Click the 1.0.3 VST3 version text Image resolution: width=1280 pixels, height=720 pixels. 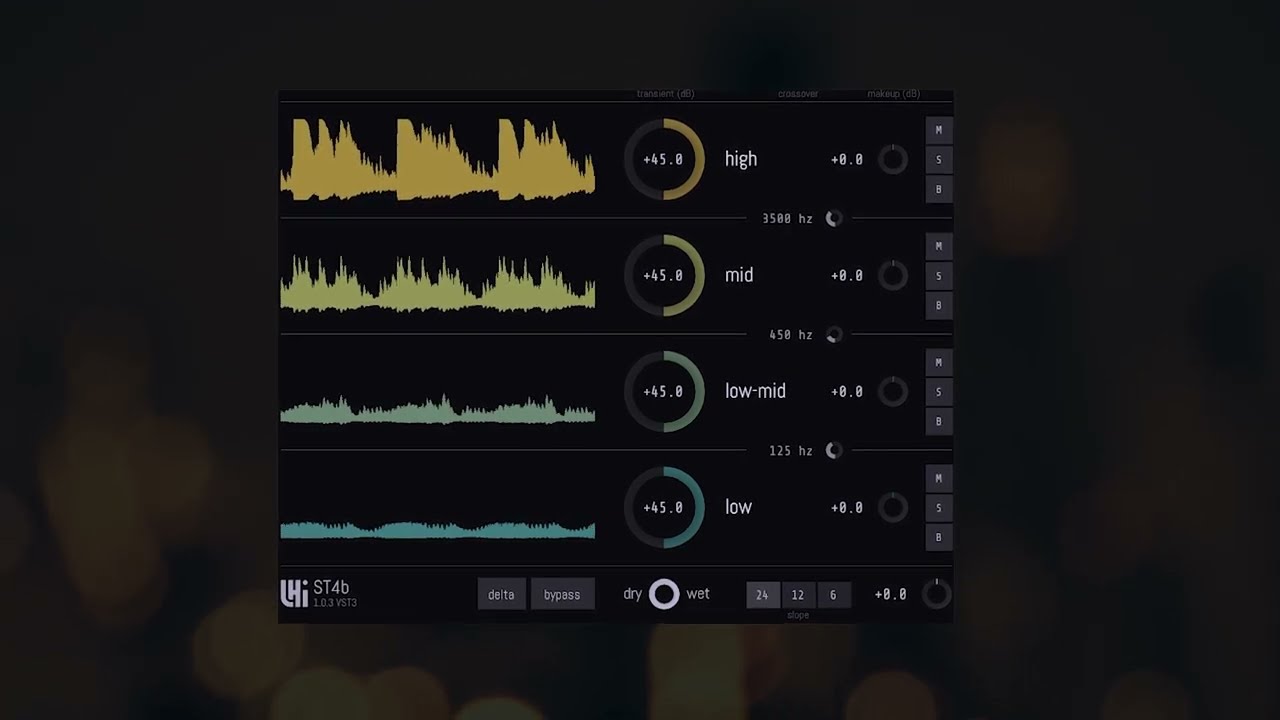pos(335,603)
